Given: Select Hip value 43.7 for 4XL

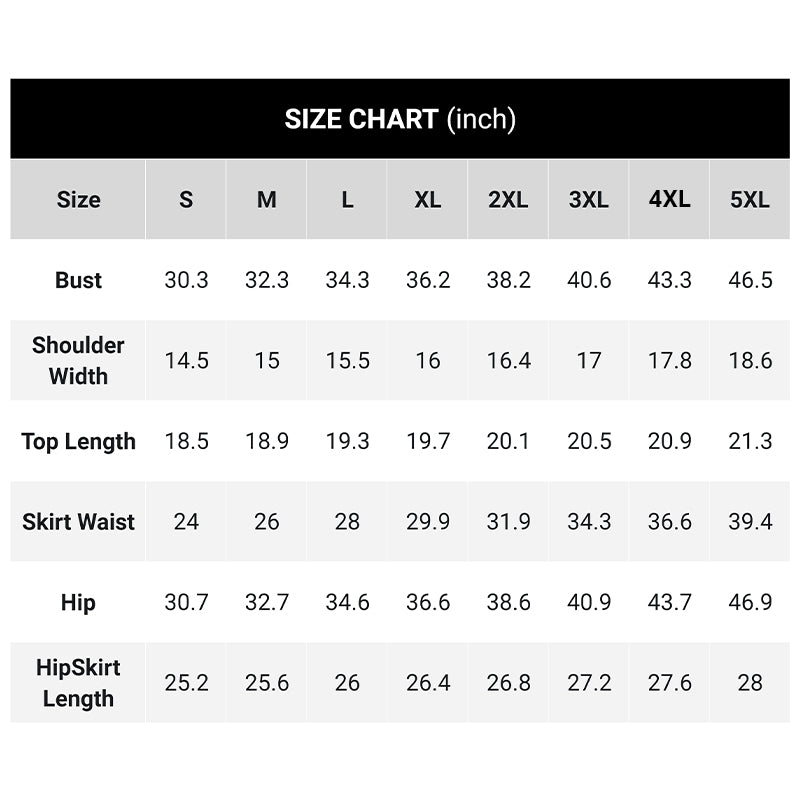Looking at the screenshot, I should (x=669, y=602).
